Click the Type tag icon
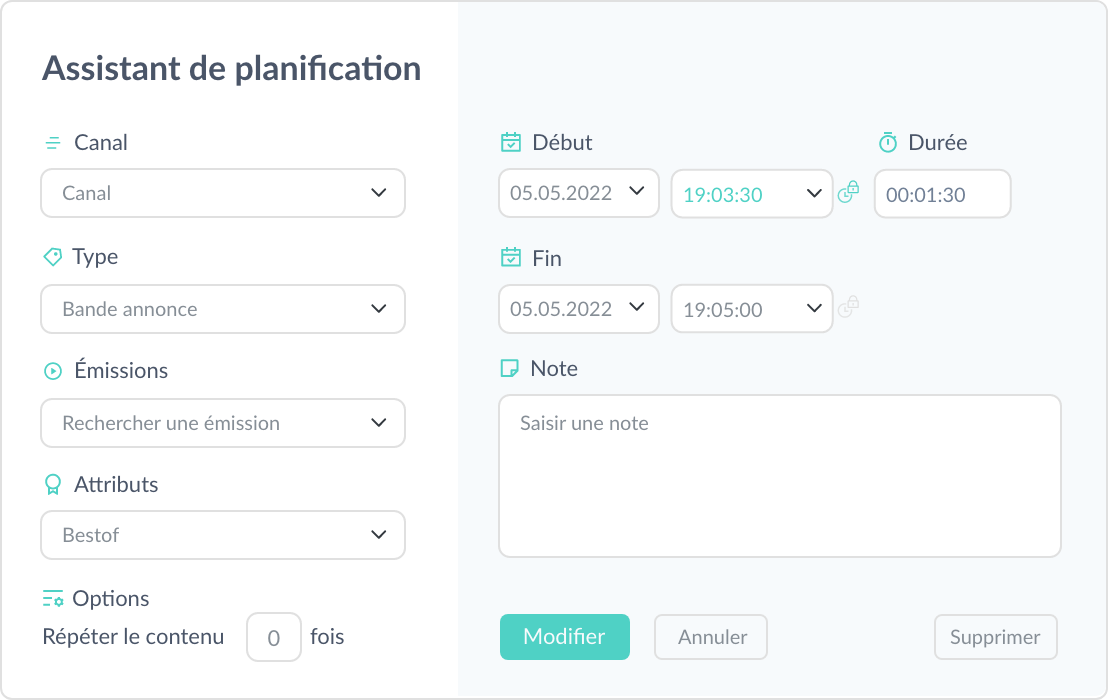The width and height of the screenshot is (1108, 700). pyautogui.click(x=53, y=257)
